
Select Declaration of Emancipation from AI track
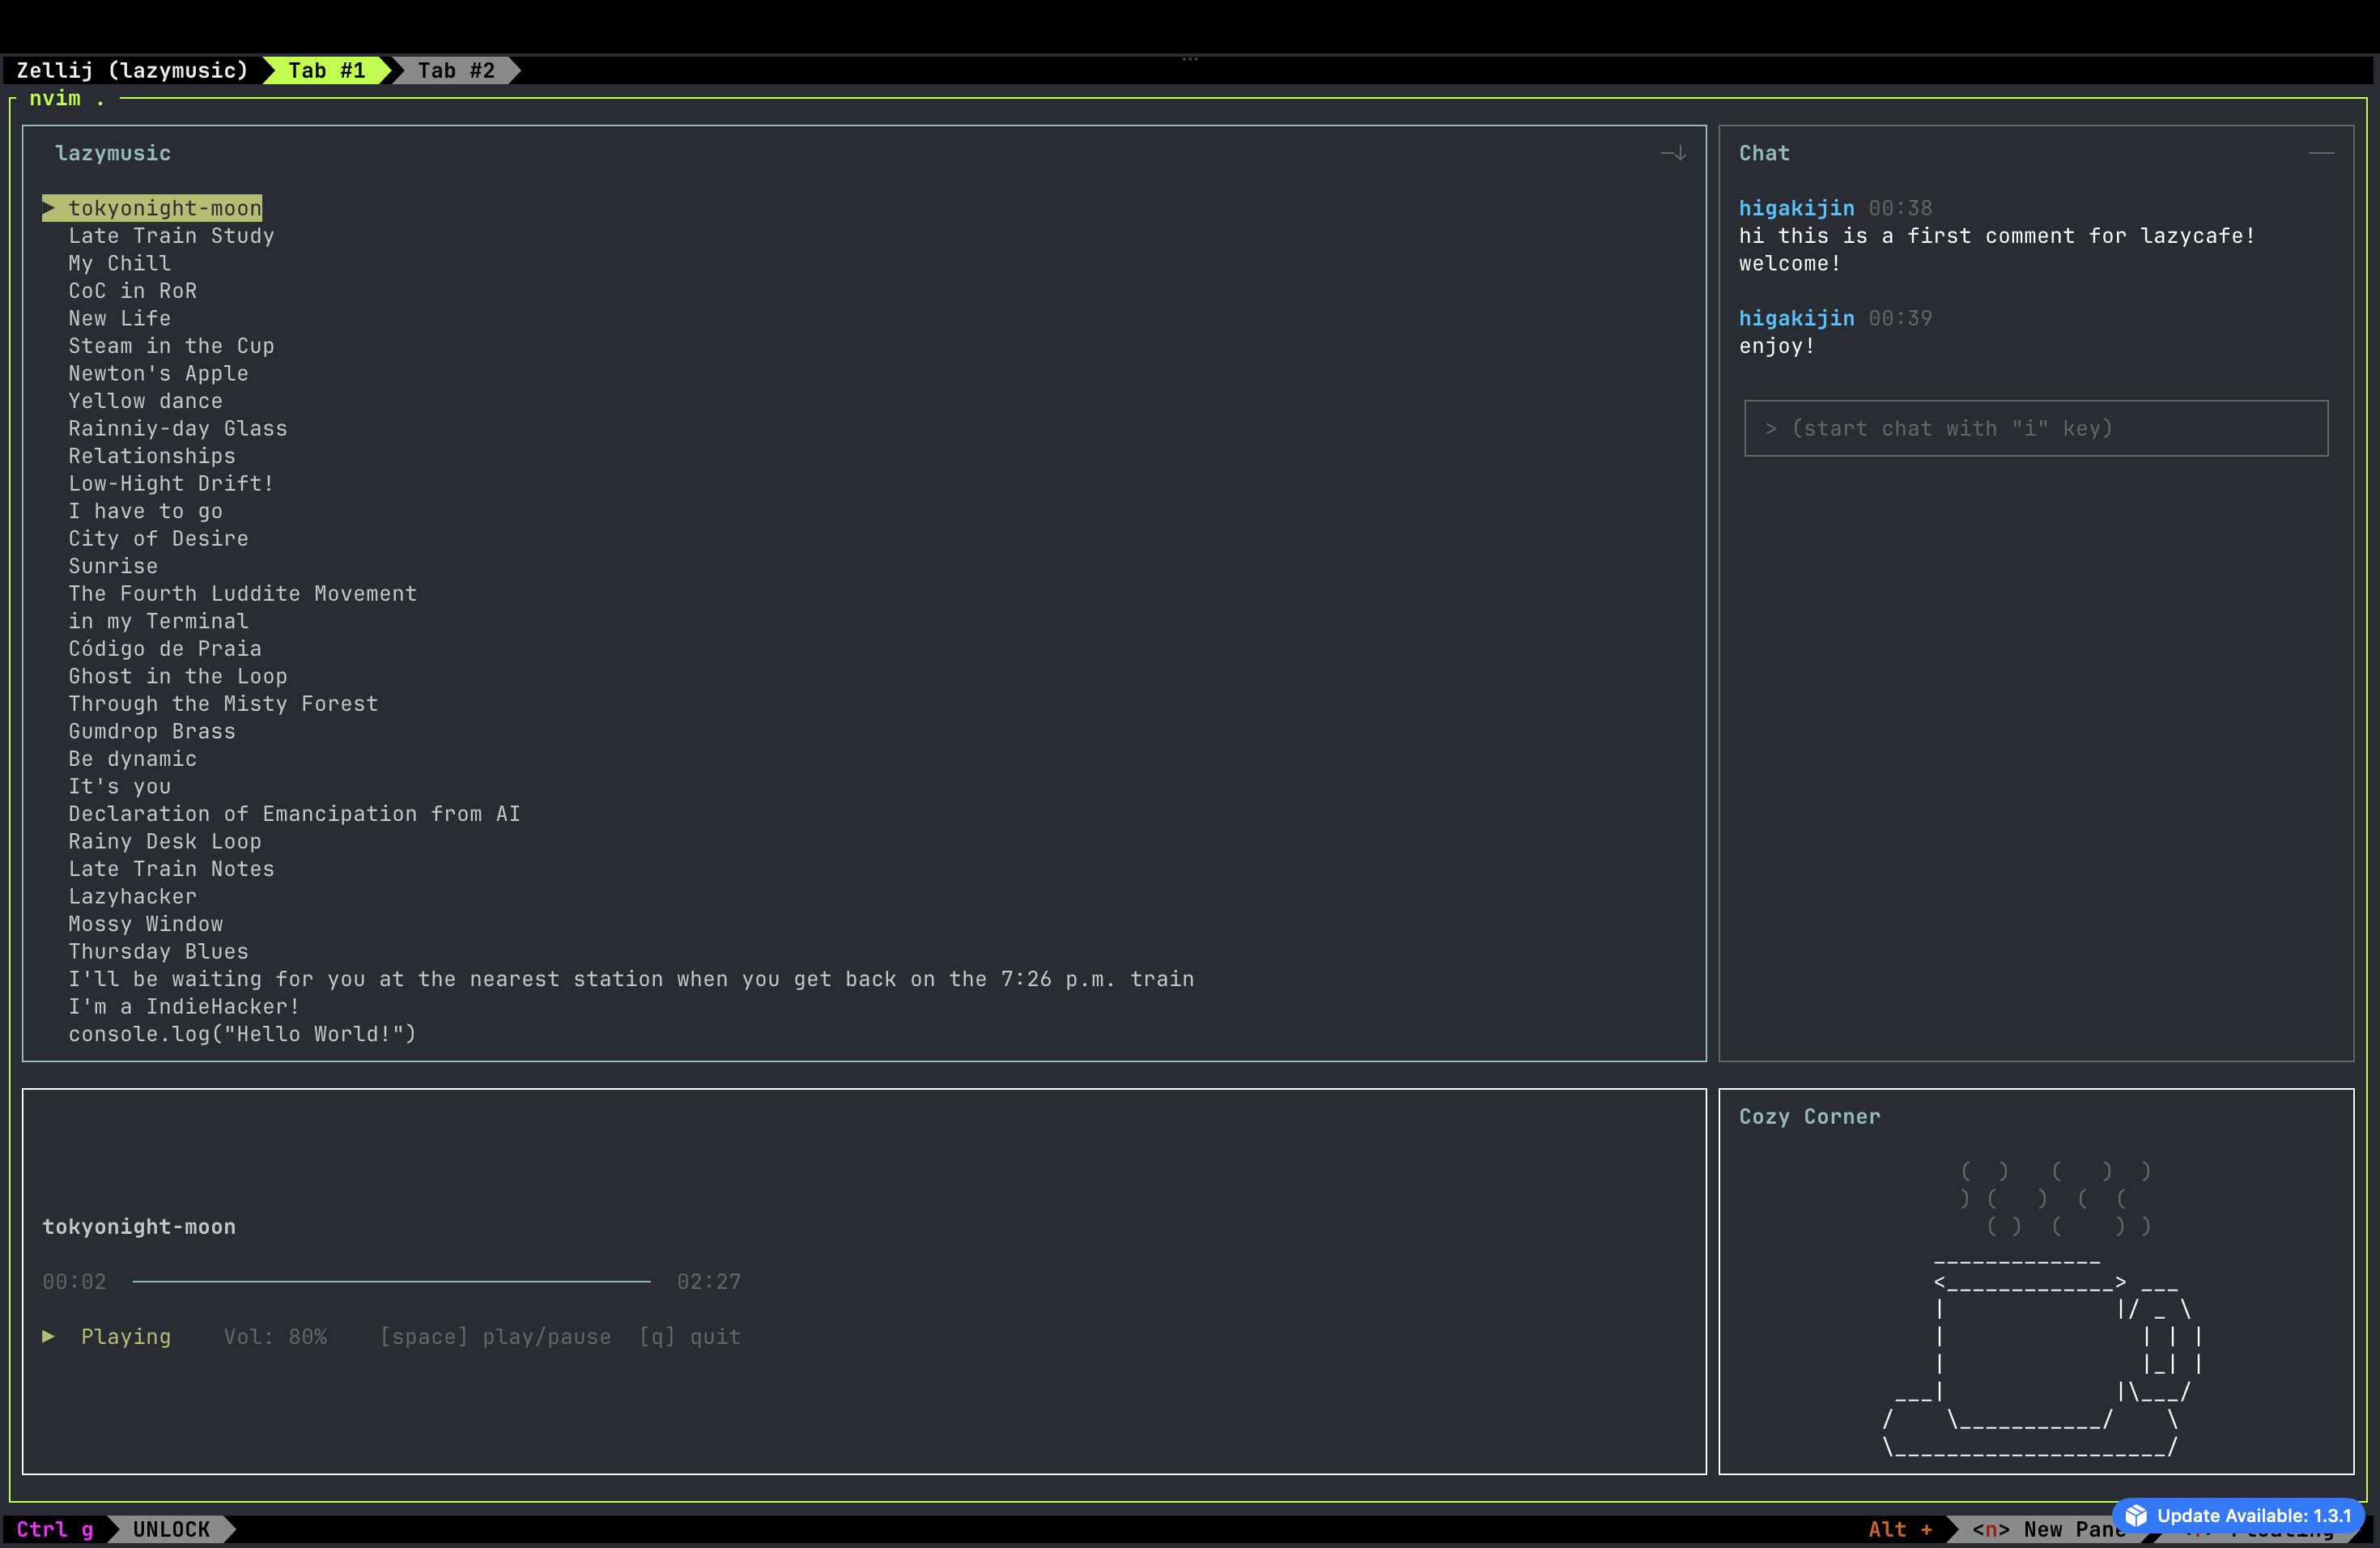tap(294, 814)
